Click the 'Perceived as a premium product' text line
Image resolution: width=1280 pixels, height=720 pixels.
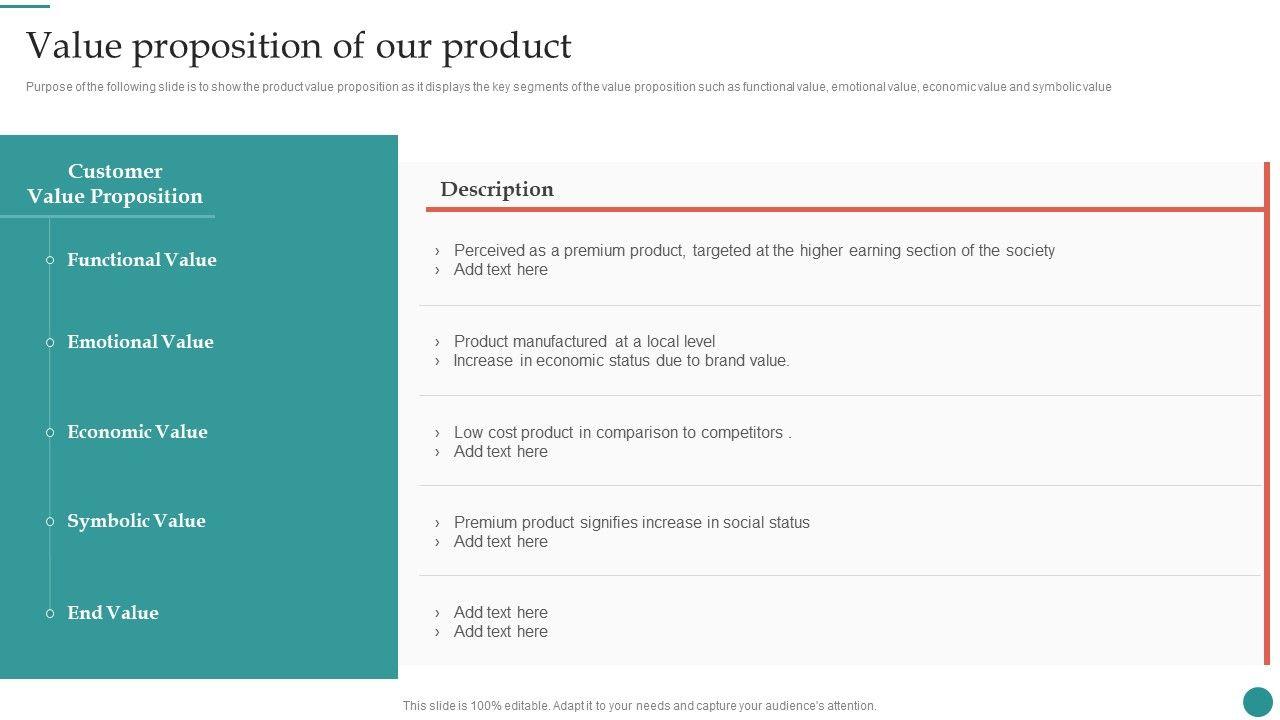coord(754,251)
